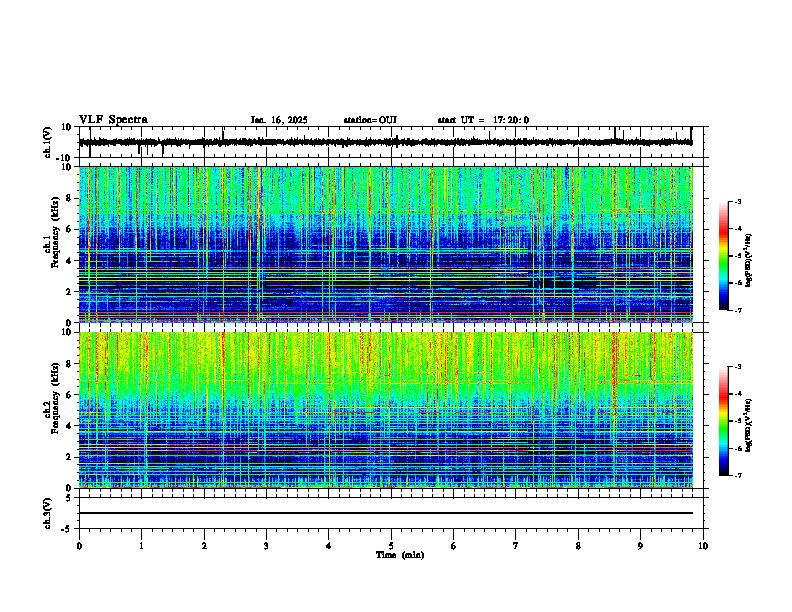The image size is (792, 612).
Task: Click the "6" tick on the Time axis
Action: coord(454,546)
